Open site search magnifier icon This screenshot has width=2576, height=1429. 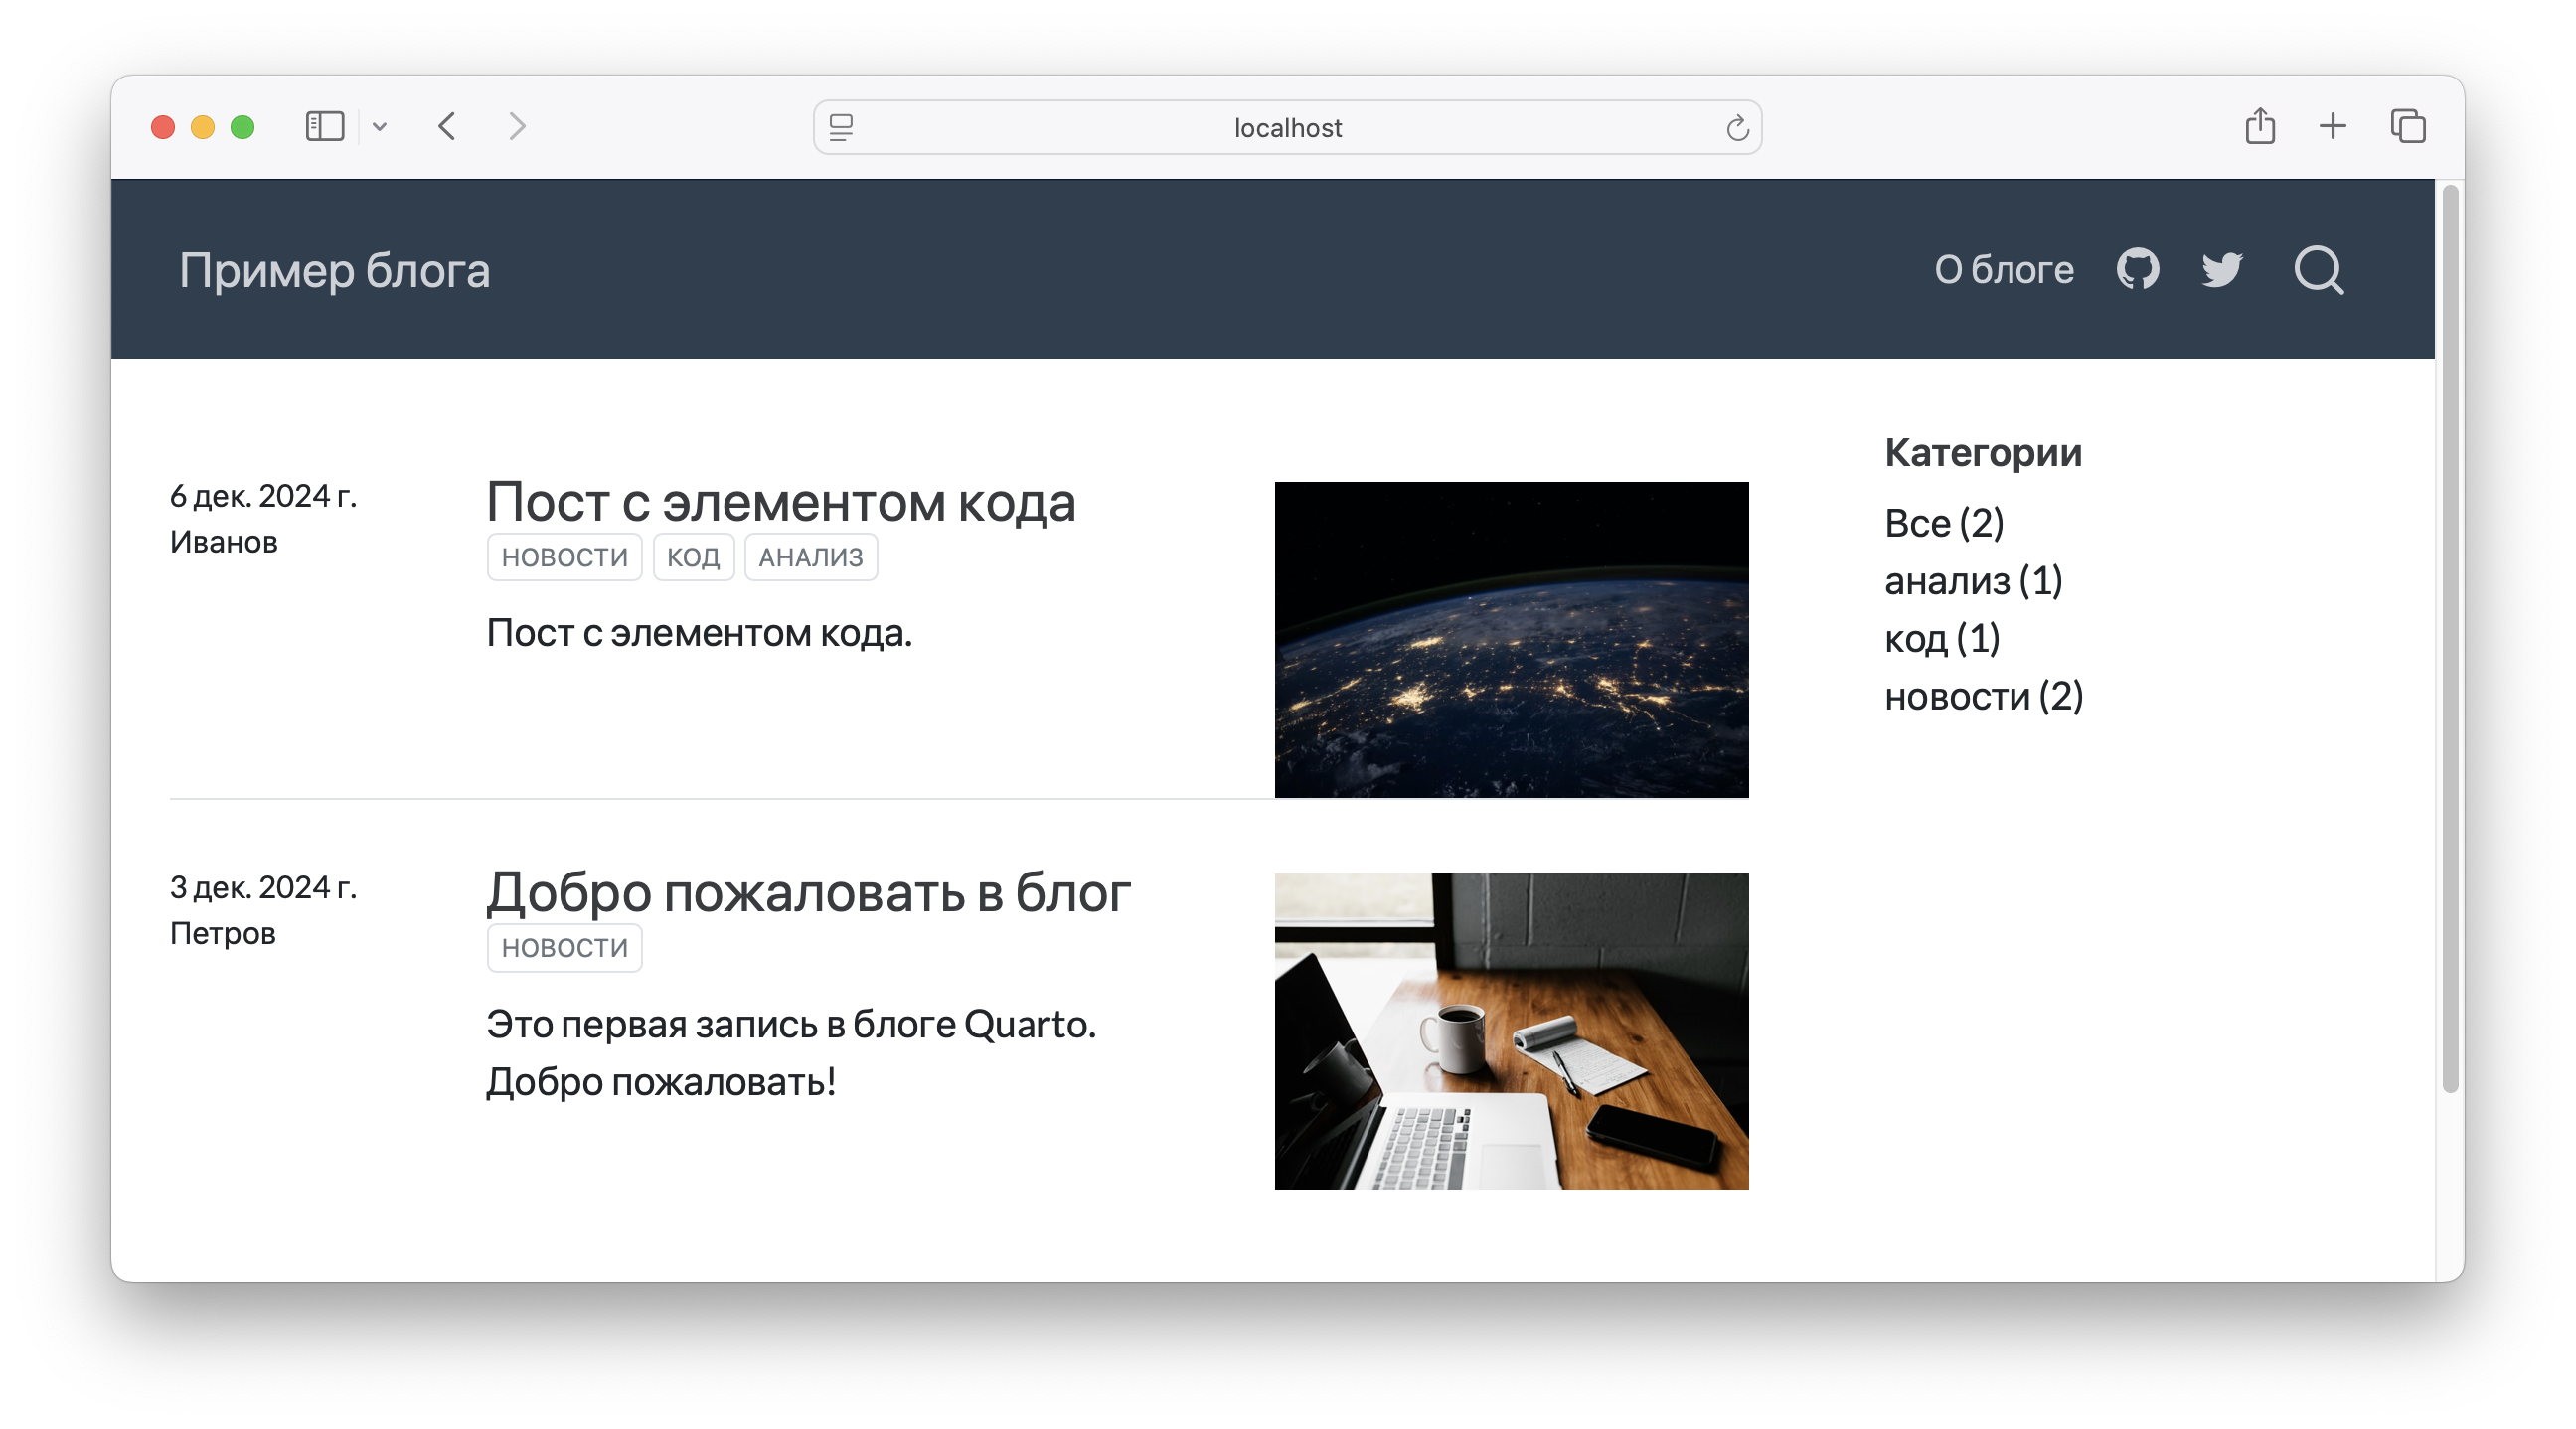[x=2318, y=270]
